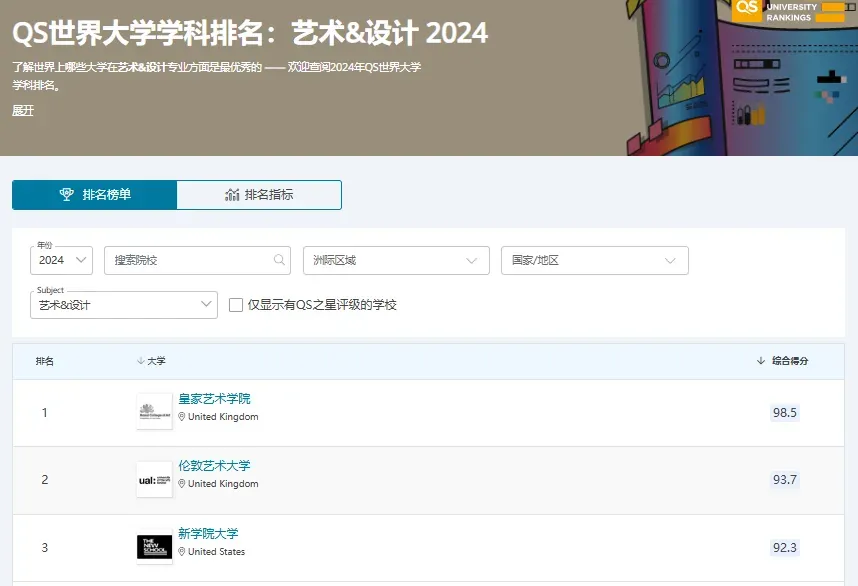
Task: Open the 年份 2024 year dropdown
Action: pyautogui.click(x=62, y=260)
